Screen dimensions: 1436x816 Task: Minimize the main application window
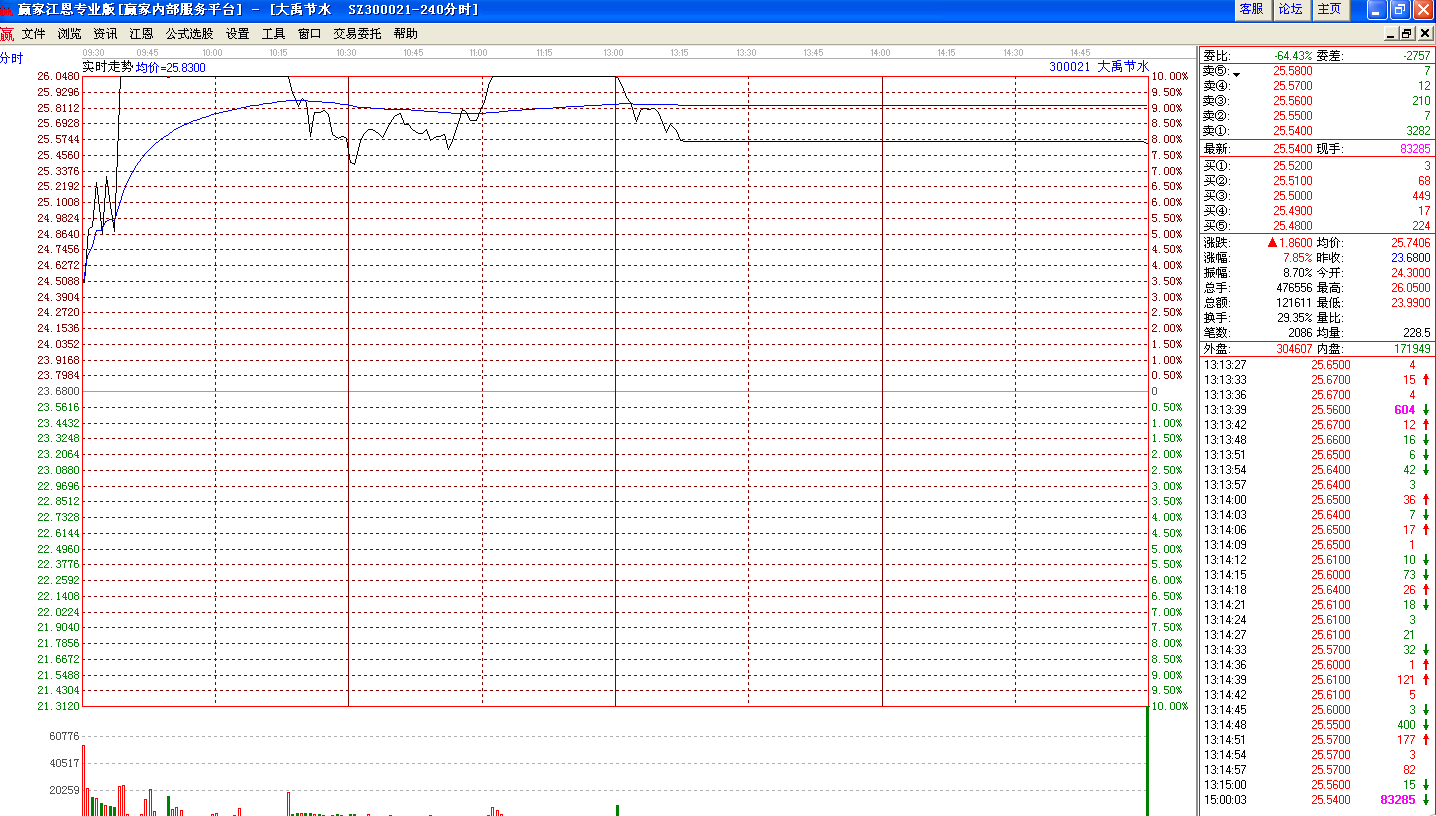1377,9
